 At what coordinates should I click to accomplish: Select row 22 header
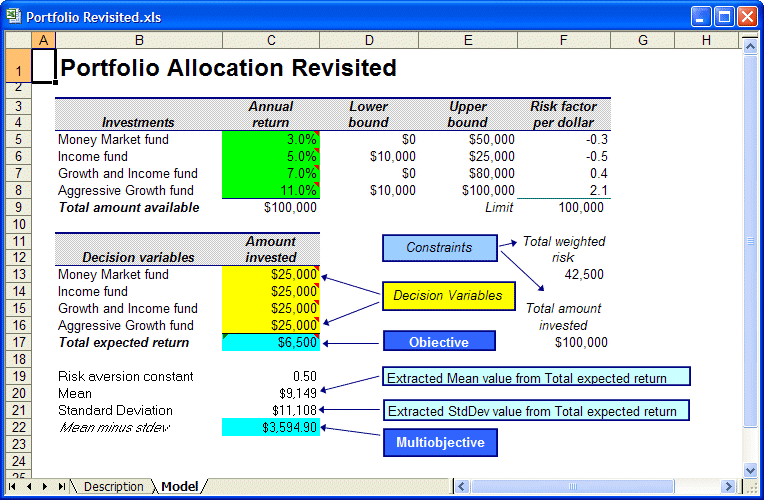pyautogui.click(x=19, y=427)
